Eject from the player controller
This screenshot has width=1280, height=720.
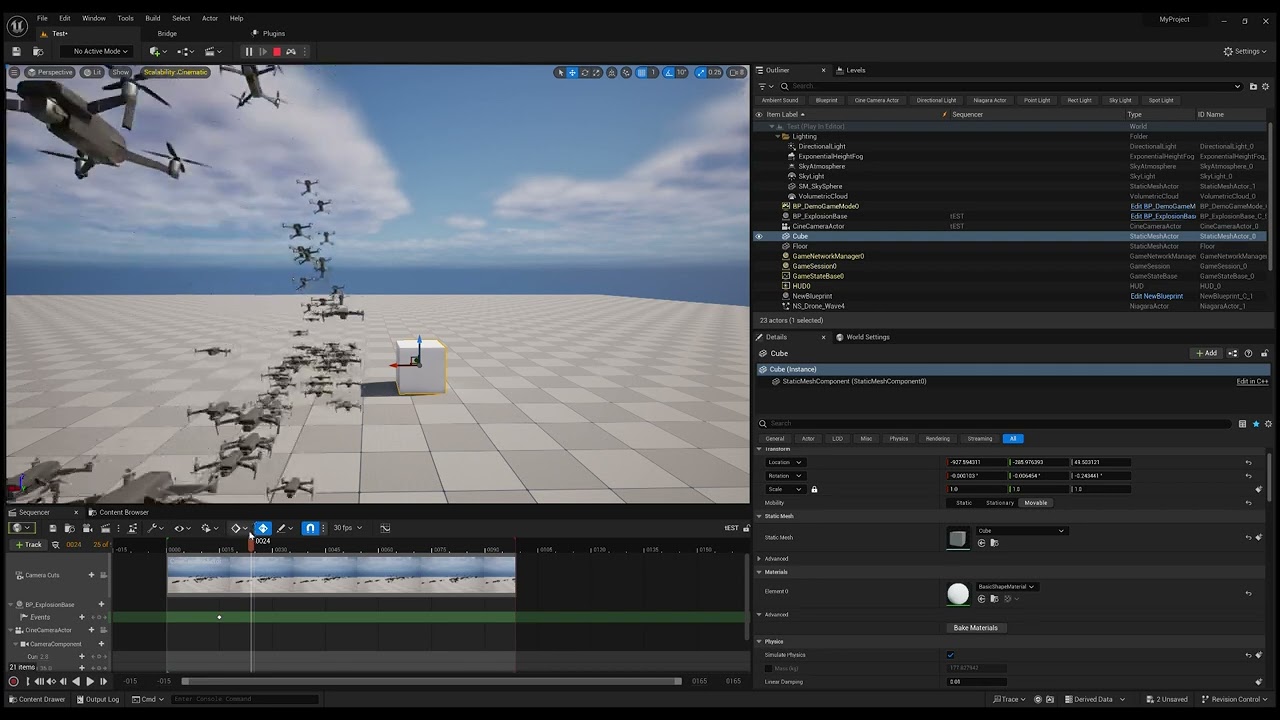pos(291,51)
